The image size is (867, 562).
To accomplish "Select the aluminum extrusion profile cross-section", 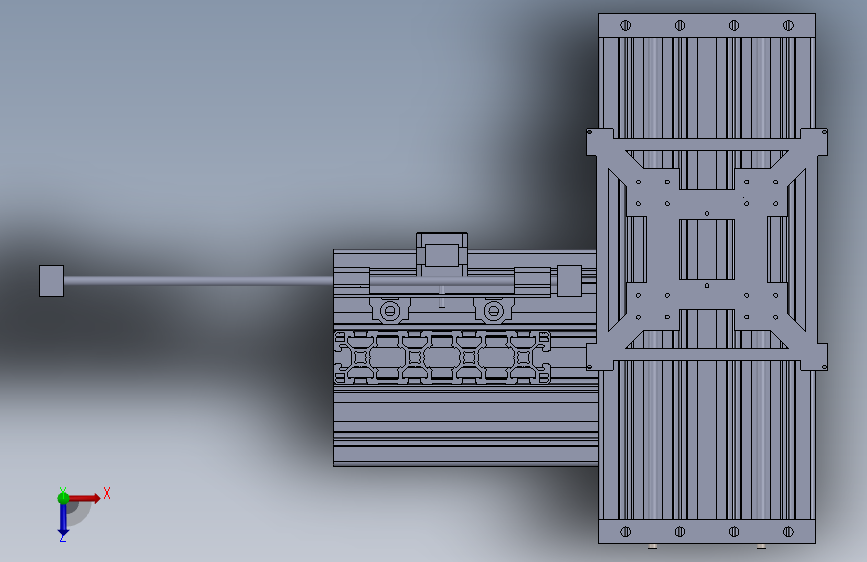I will click(x=442, y=357).
